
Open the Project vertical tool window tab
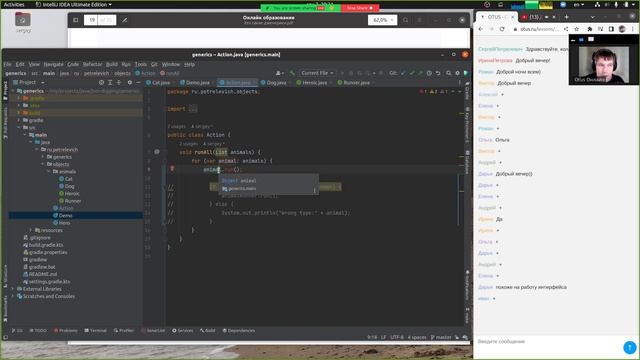pyautogui.click(x=5, y=91)
